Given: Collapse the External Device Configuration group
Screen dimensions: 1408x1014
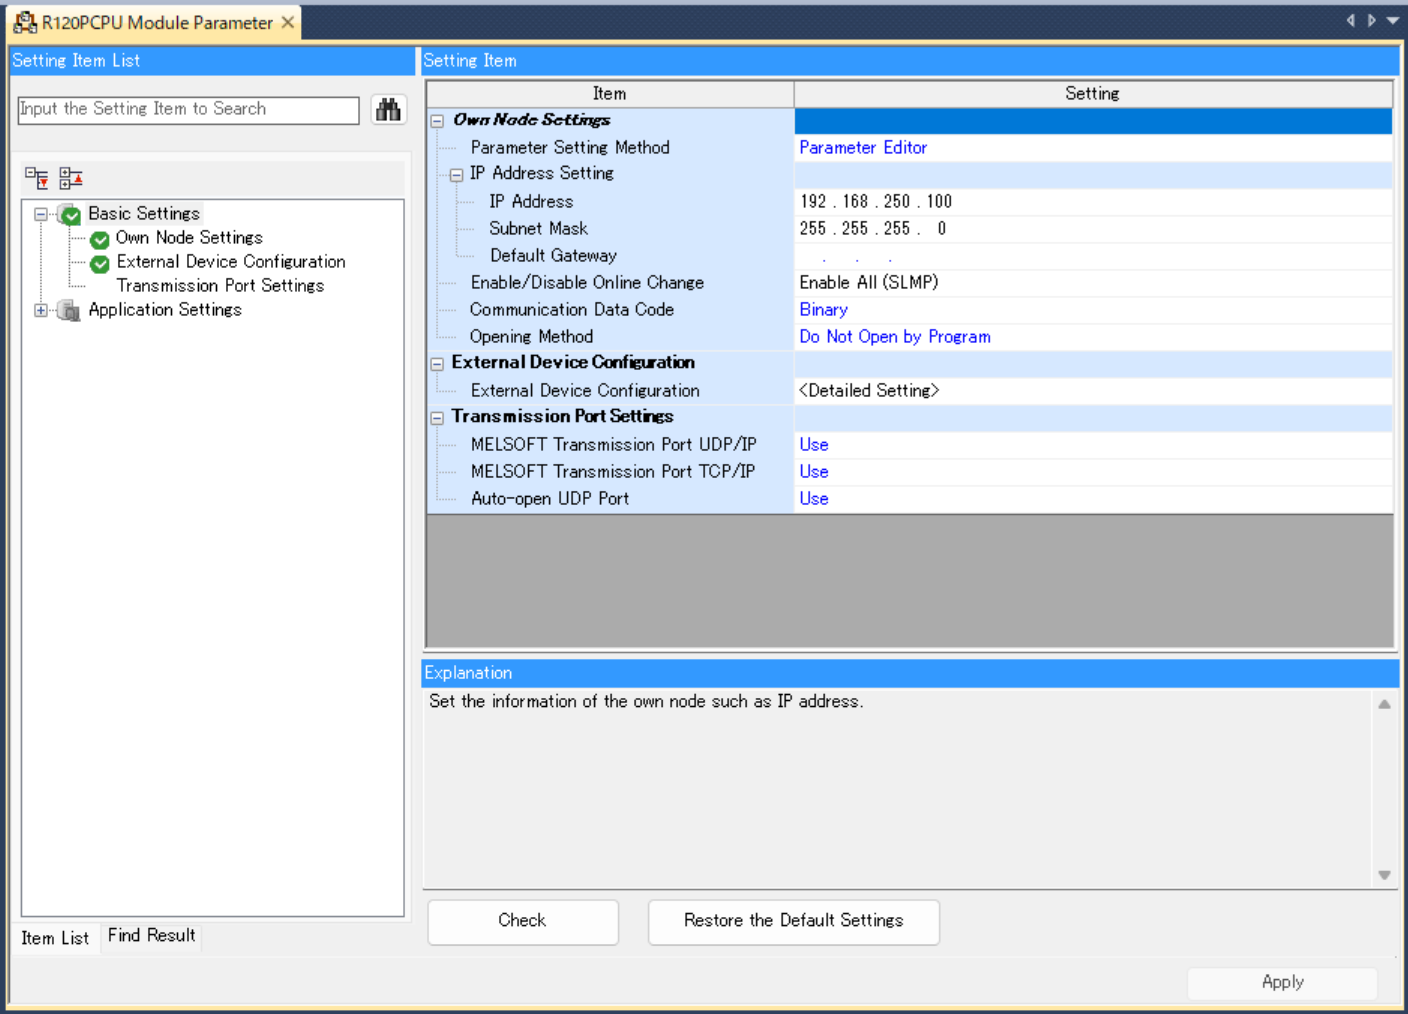Looking at the screenshot, I should [437, 364].
